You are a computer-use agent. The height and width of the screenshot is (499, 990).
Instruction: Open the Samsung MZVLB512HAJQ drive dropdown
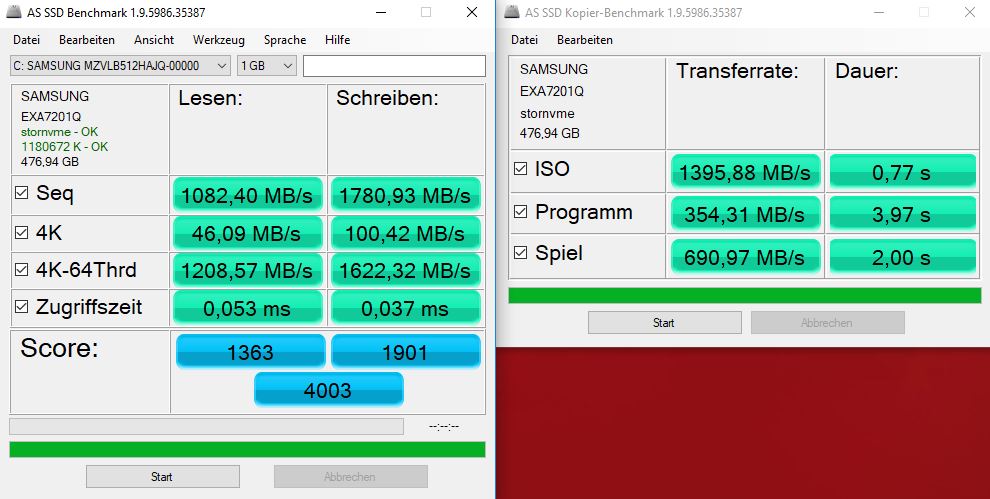(x=120, y=66)
